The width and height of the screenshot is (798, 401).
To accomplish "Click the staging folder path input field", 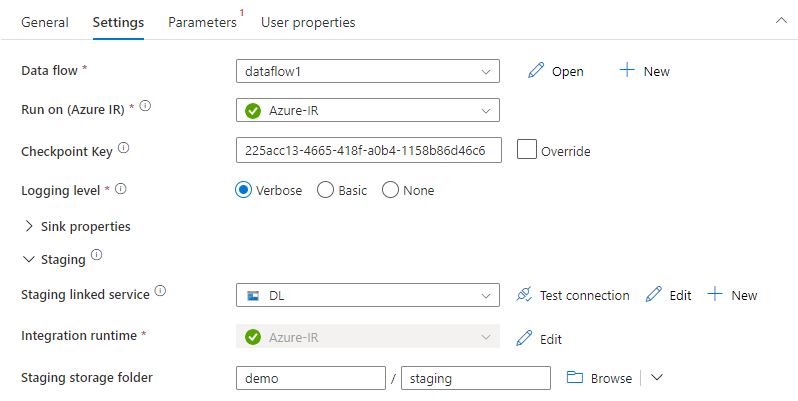I will pyautogui.click(x=476, y=378).
